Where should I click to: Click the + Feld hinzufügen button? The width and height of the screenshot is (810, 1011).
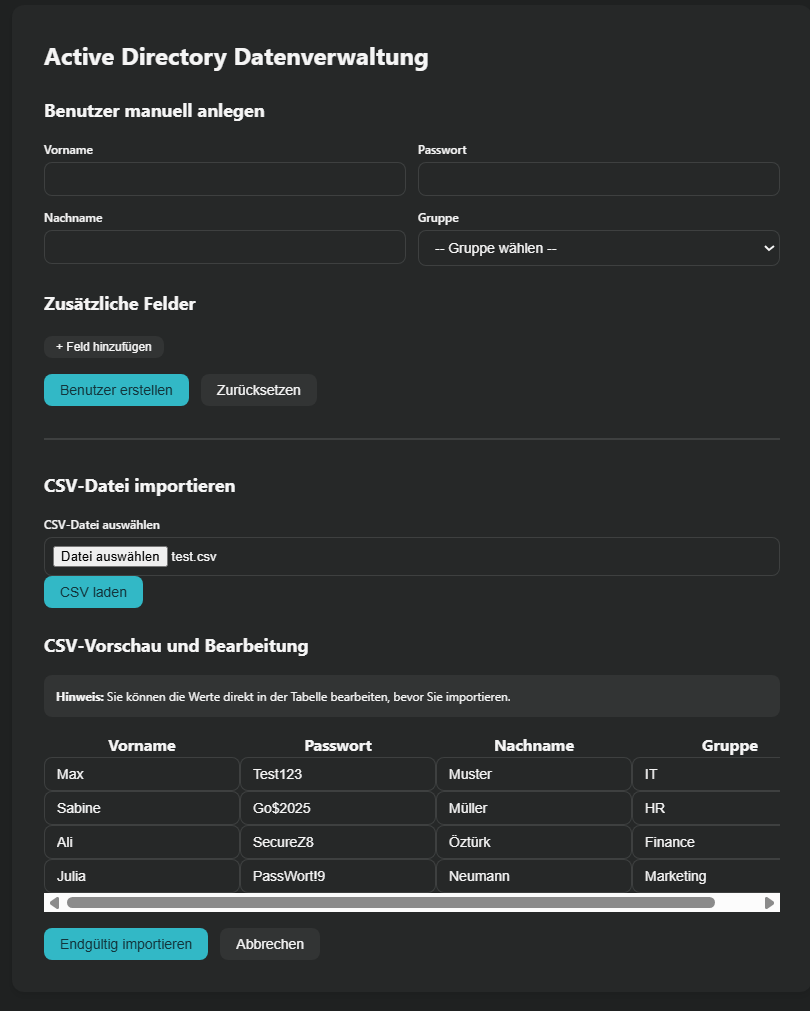click(x=104, y=347)
